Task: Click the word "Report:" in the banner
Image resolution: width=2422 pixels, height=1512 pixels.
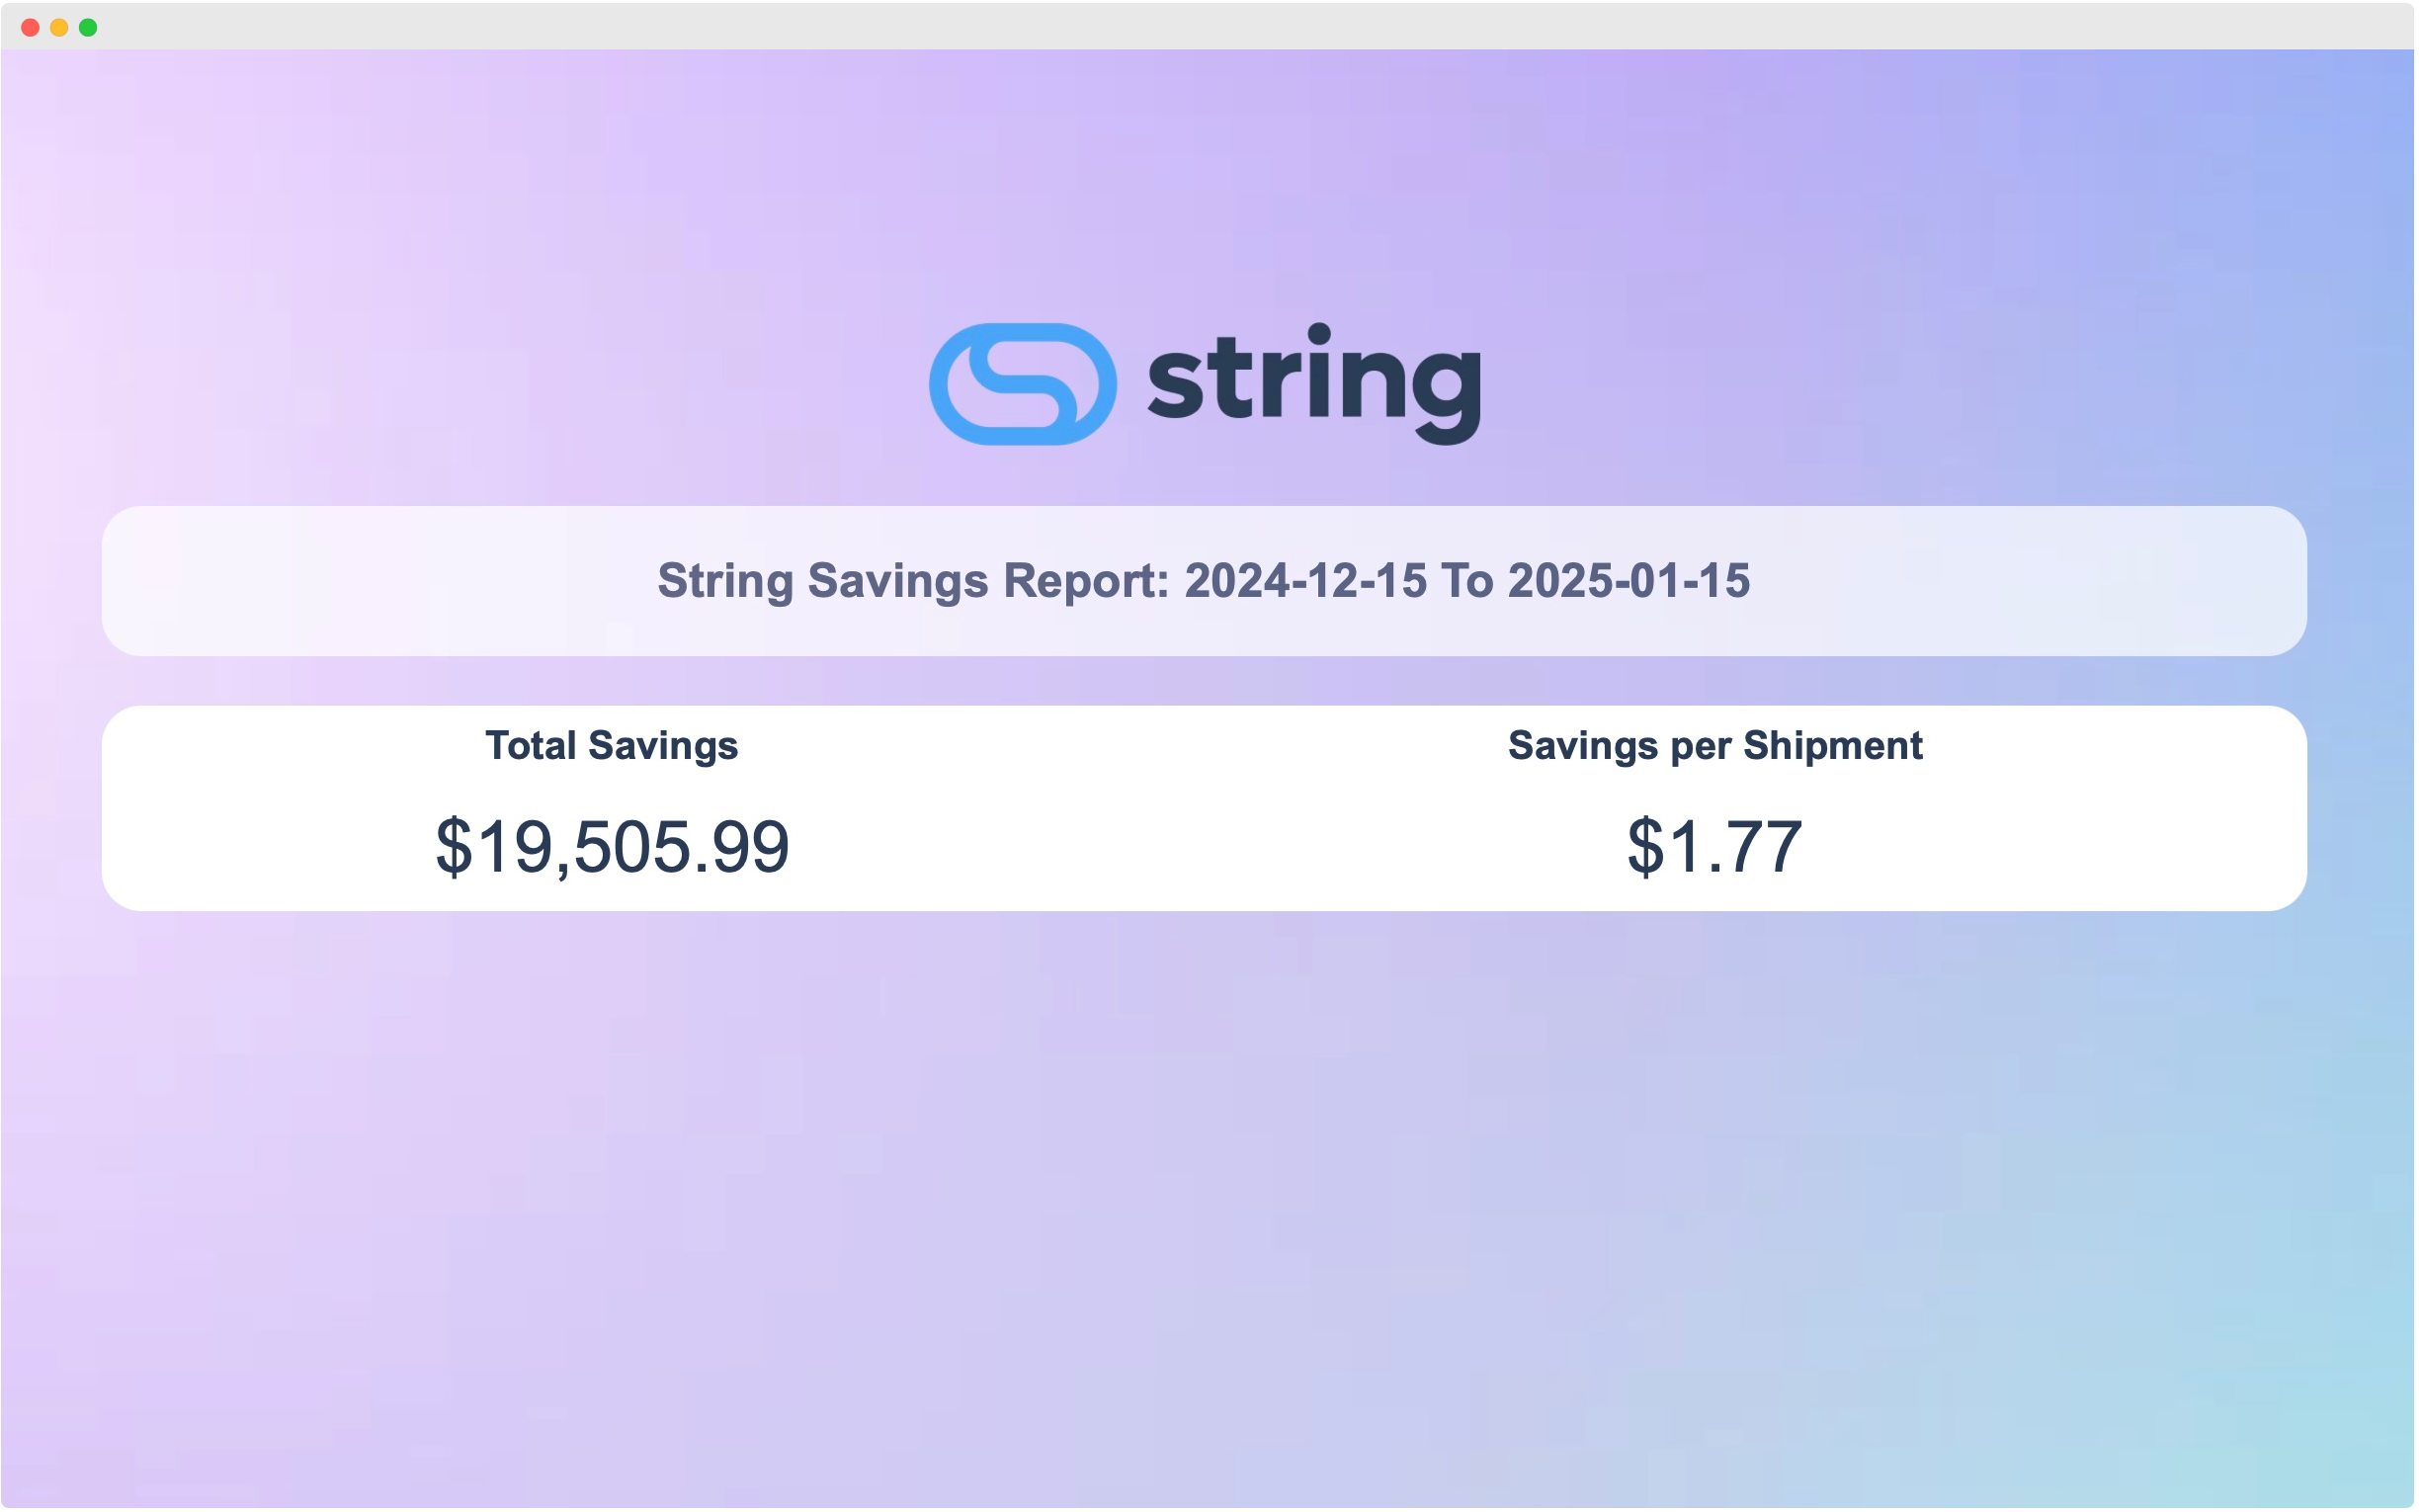Action: pos(1086,582)
